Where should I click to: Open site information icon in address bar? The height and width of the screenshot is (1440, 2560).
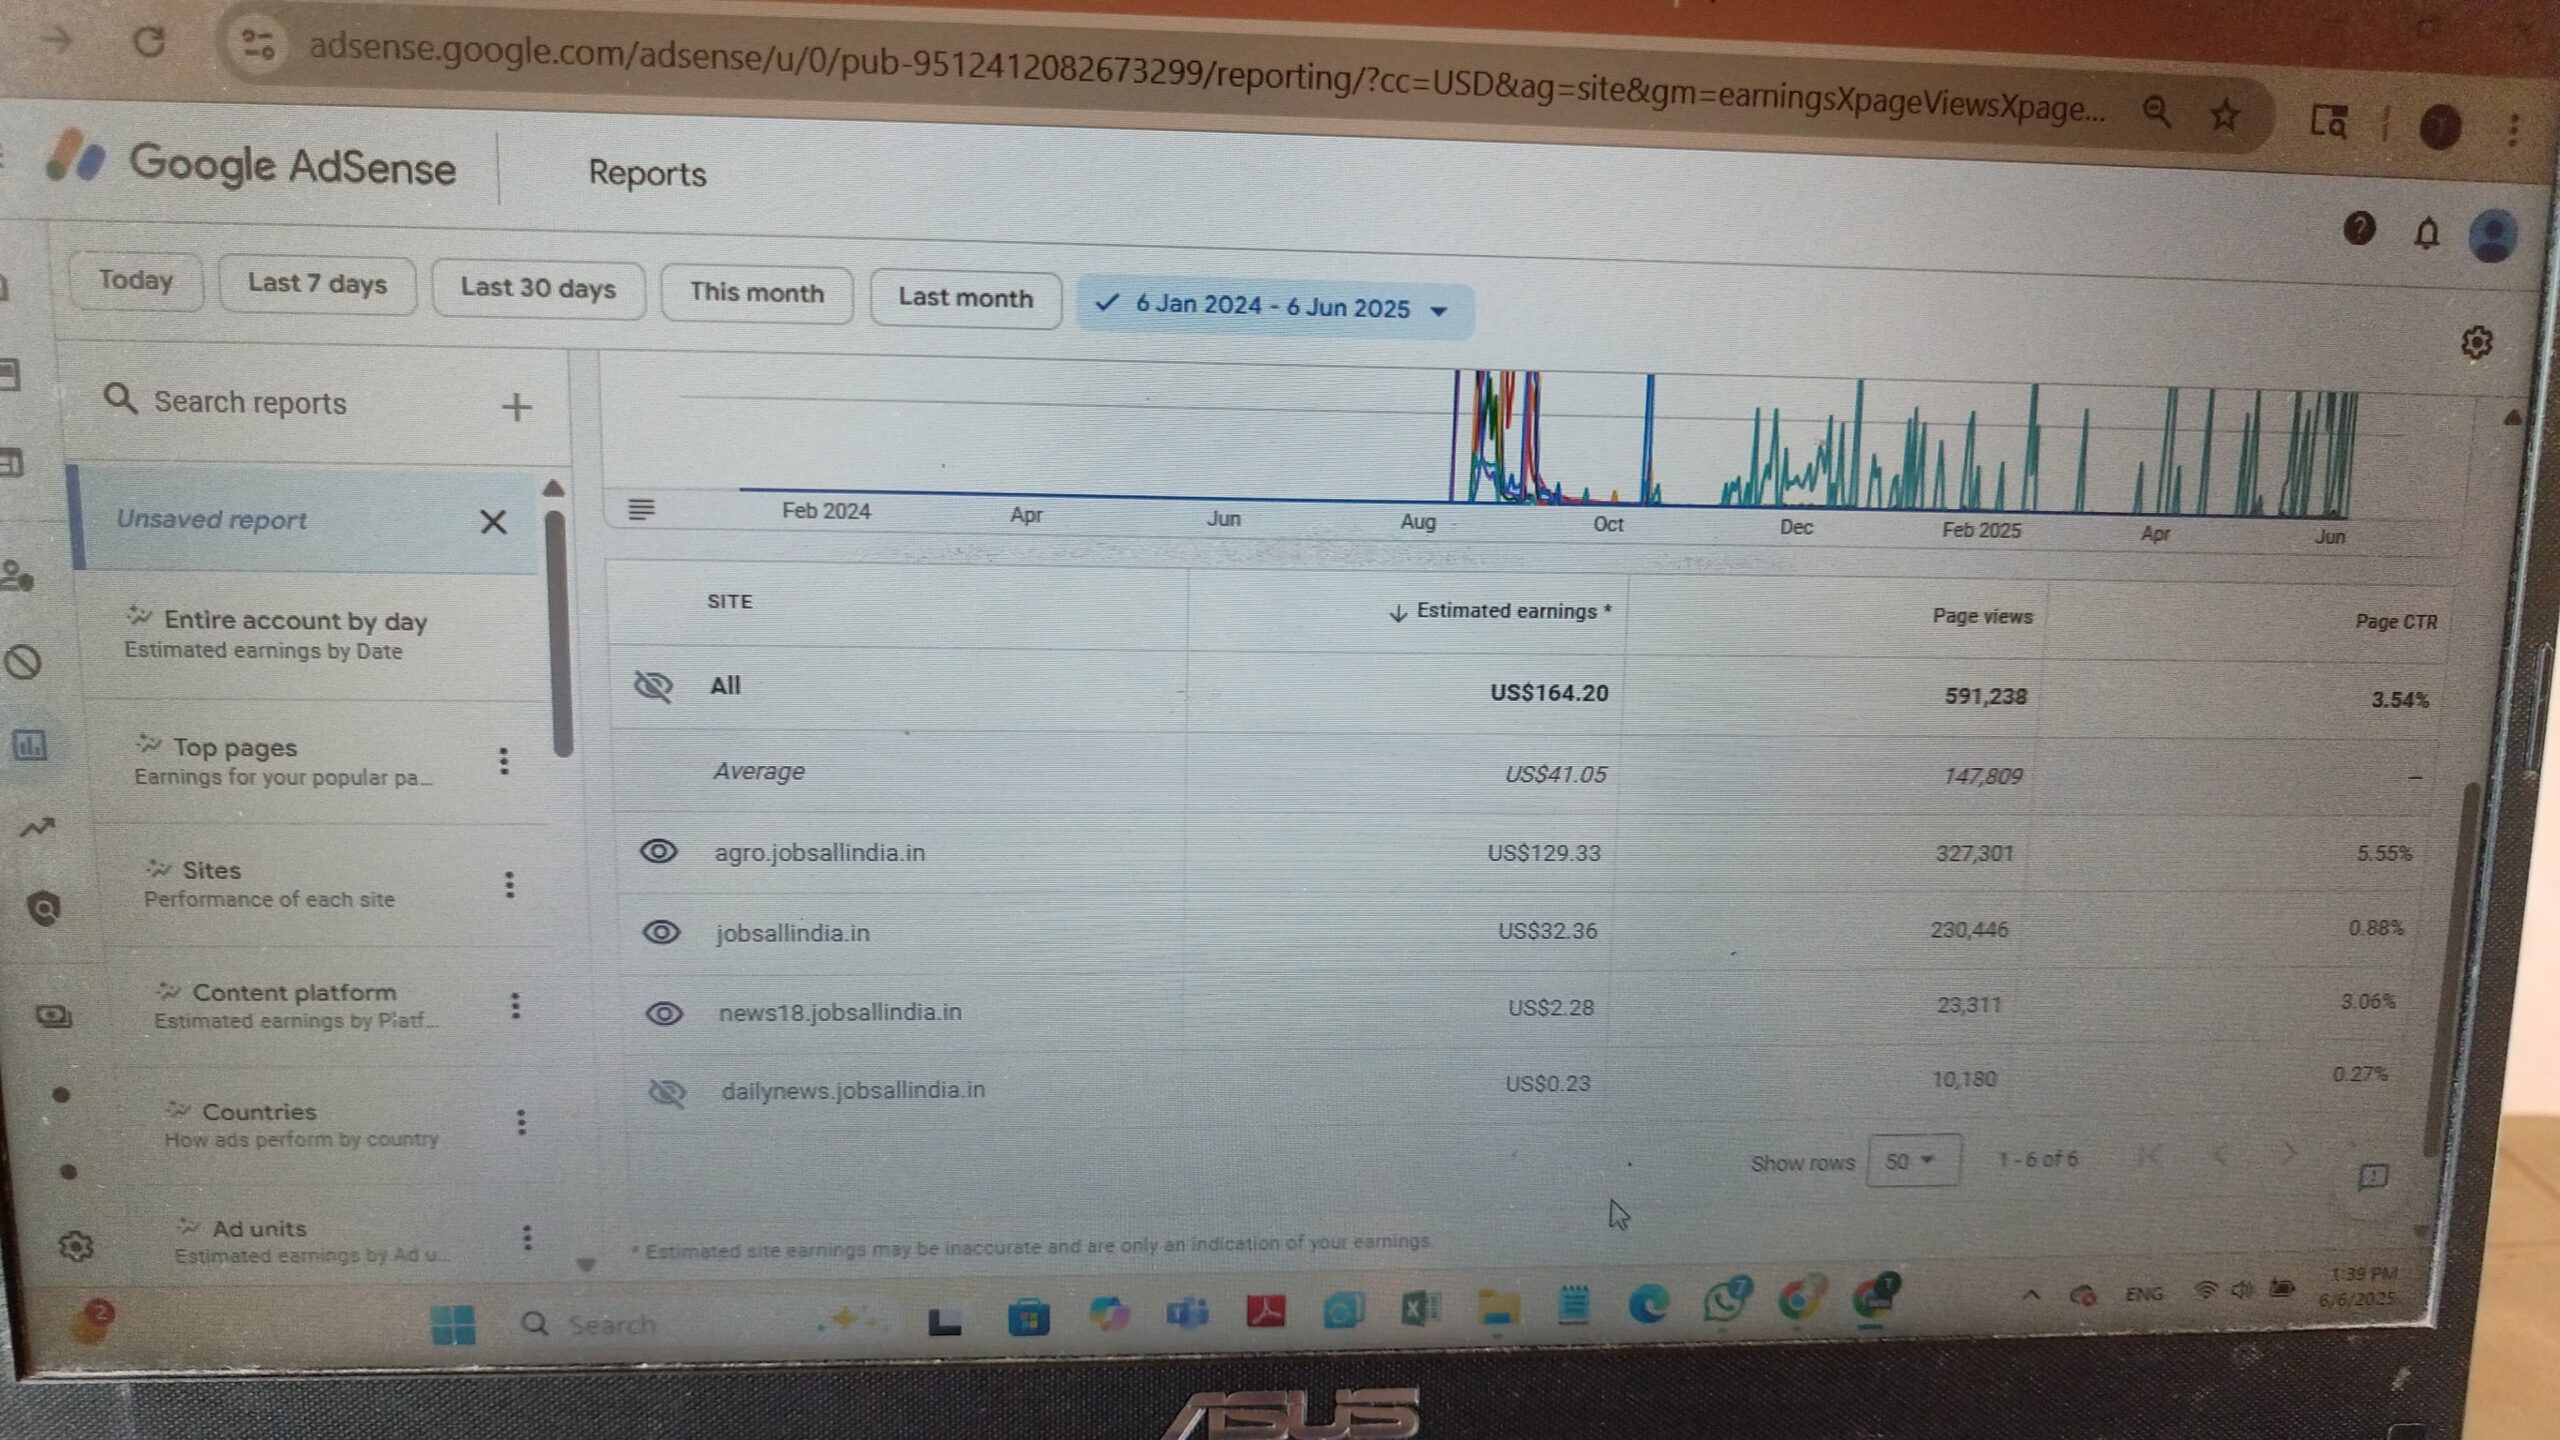coord(258,44)
